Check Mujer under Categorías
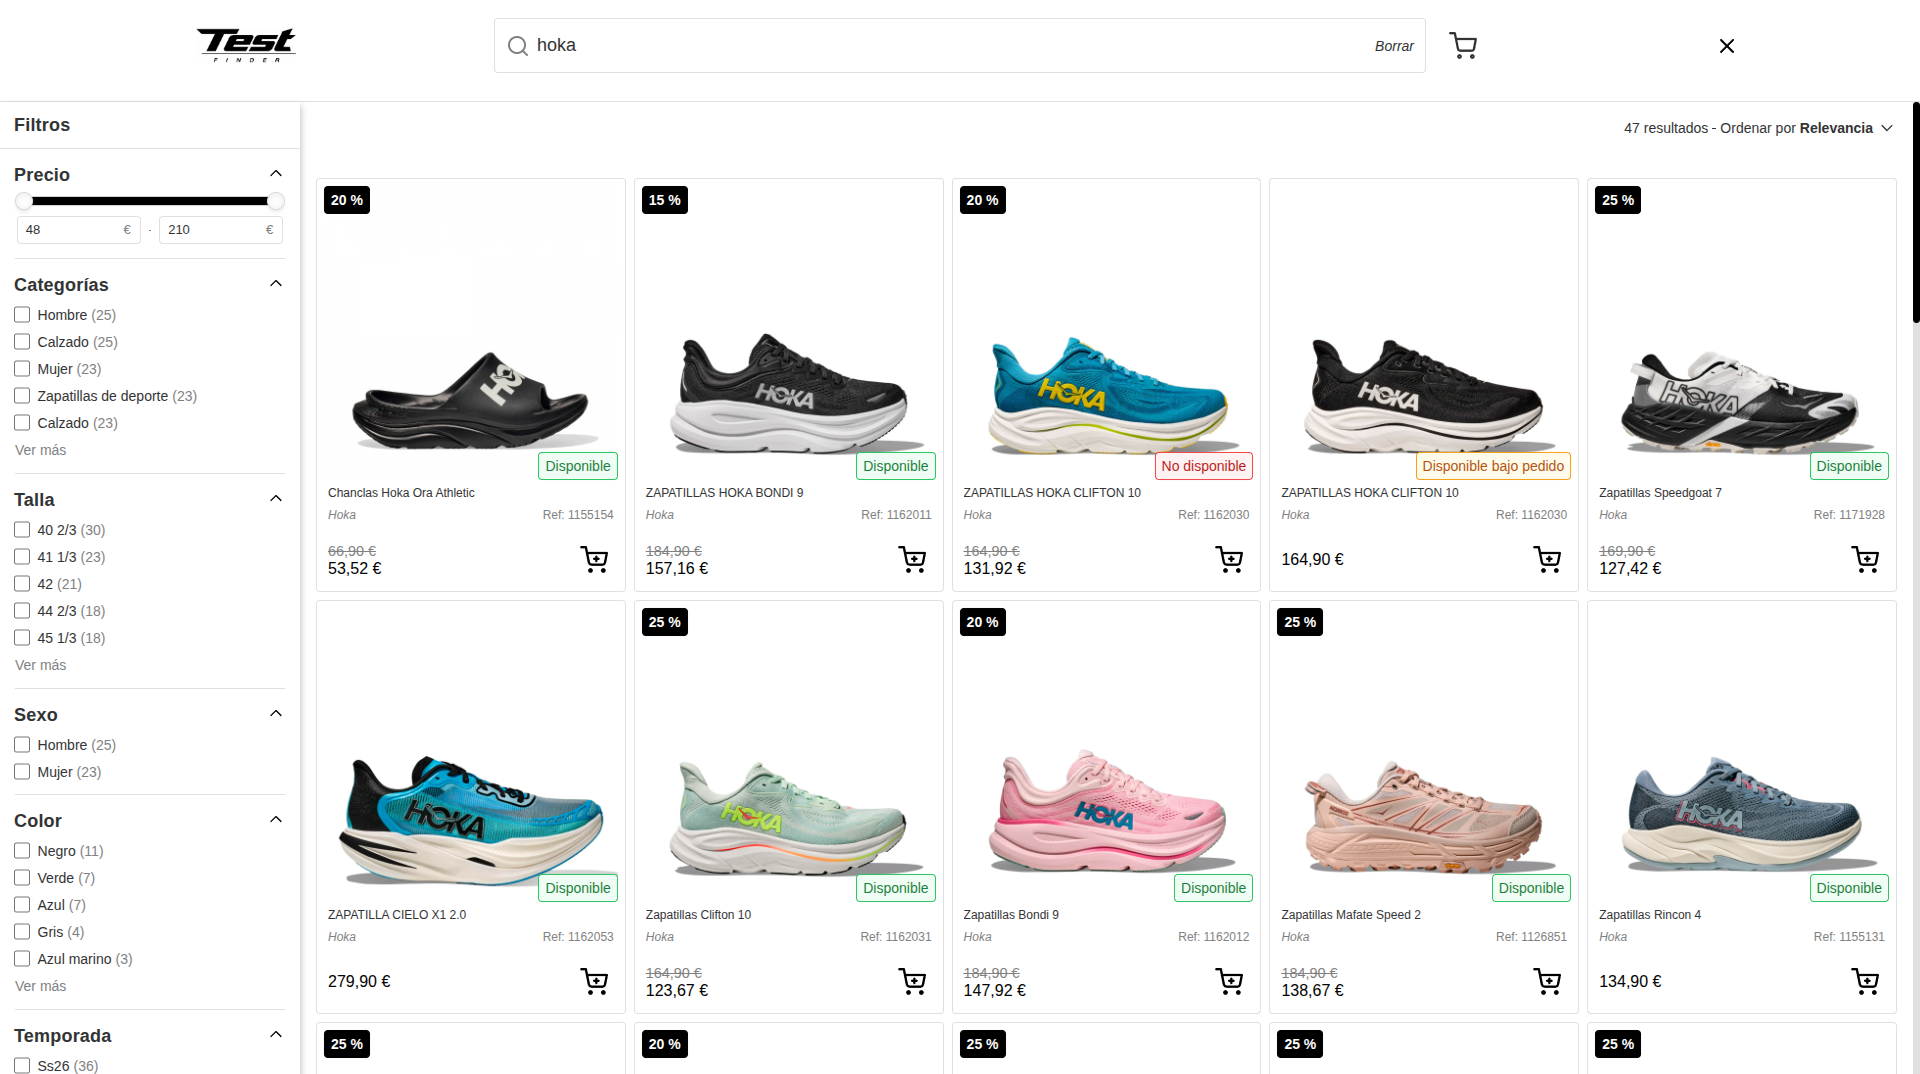 pos(22,369)
